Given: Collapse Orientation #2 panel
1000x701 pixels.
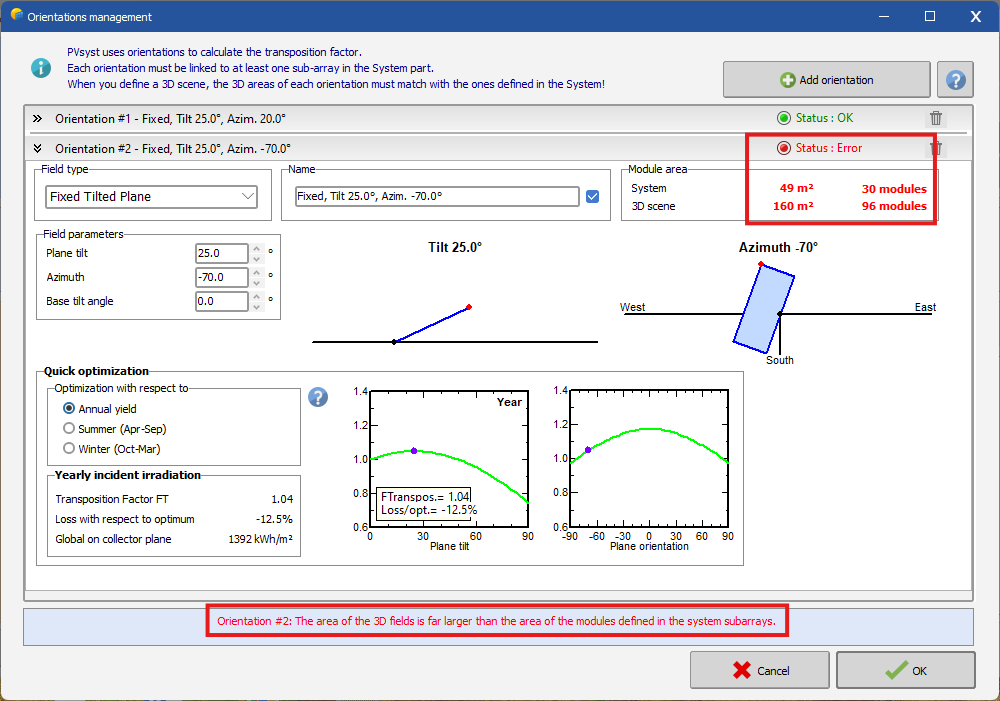Looking at the screenshot, I should tap(38, 149).
